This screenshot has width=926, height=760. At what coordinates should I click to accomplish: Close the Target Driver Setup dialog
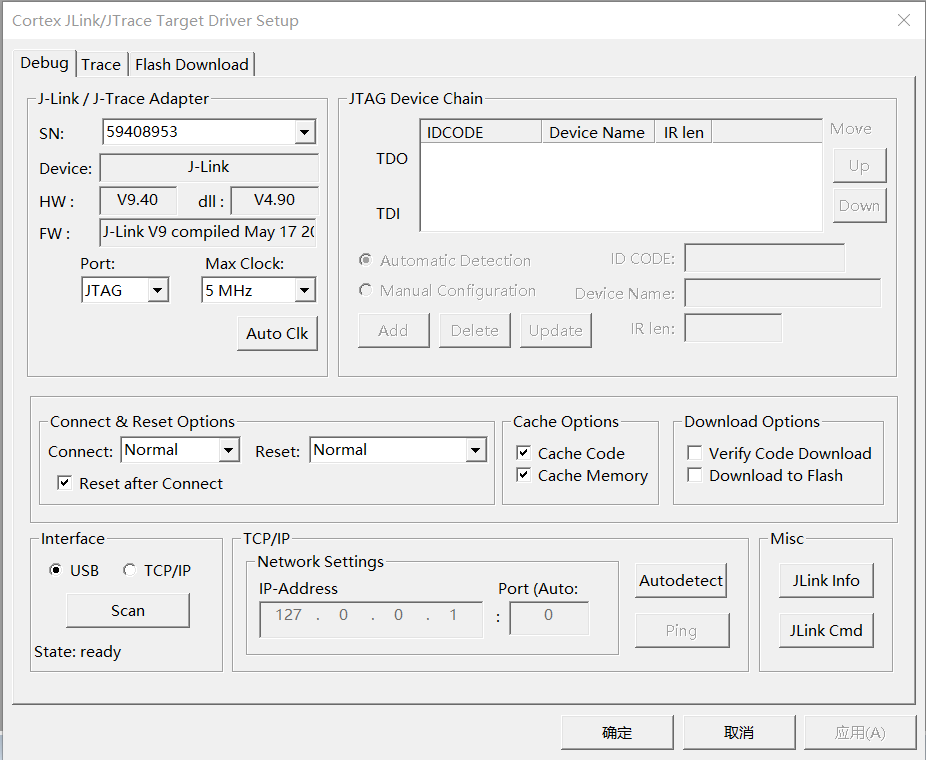click(x=903, y=20)
